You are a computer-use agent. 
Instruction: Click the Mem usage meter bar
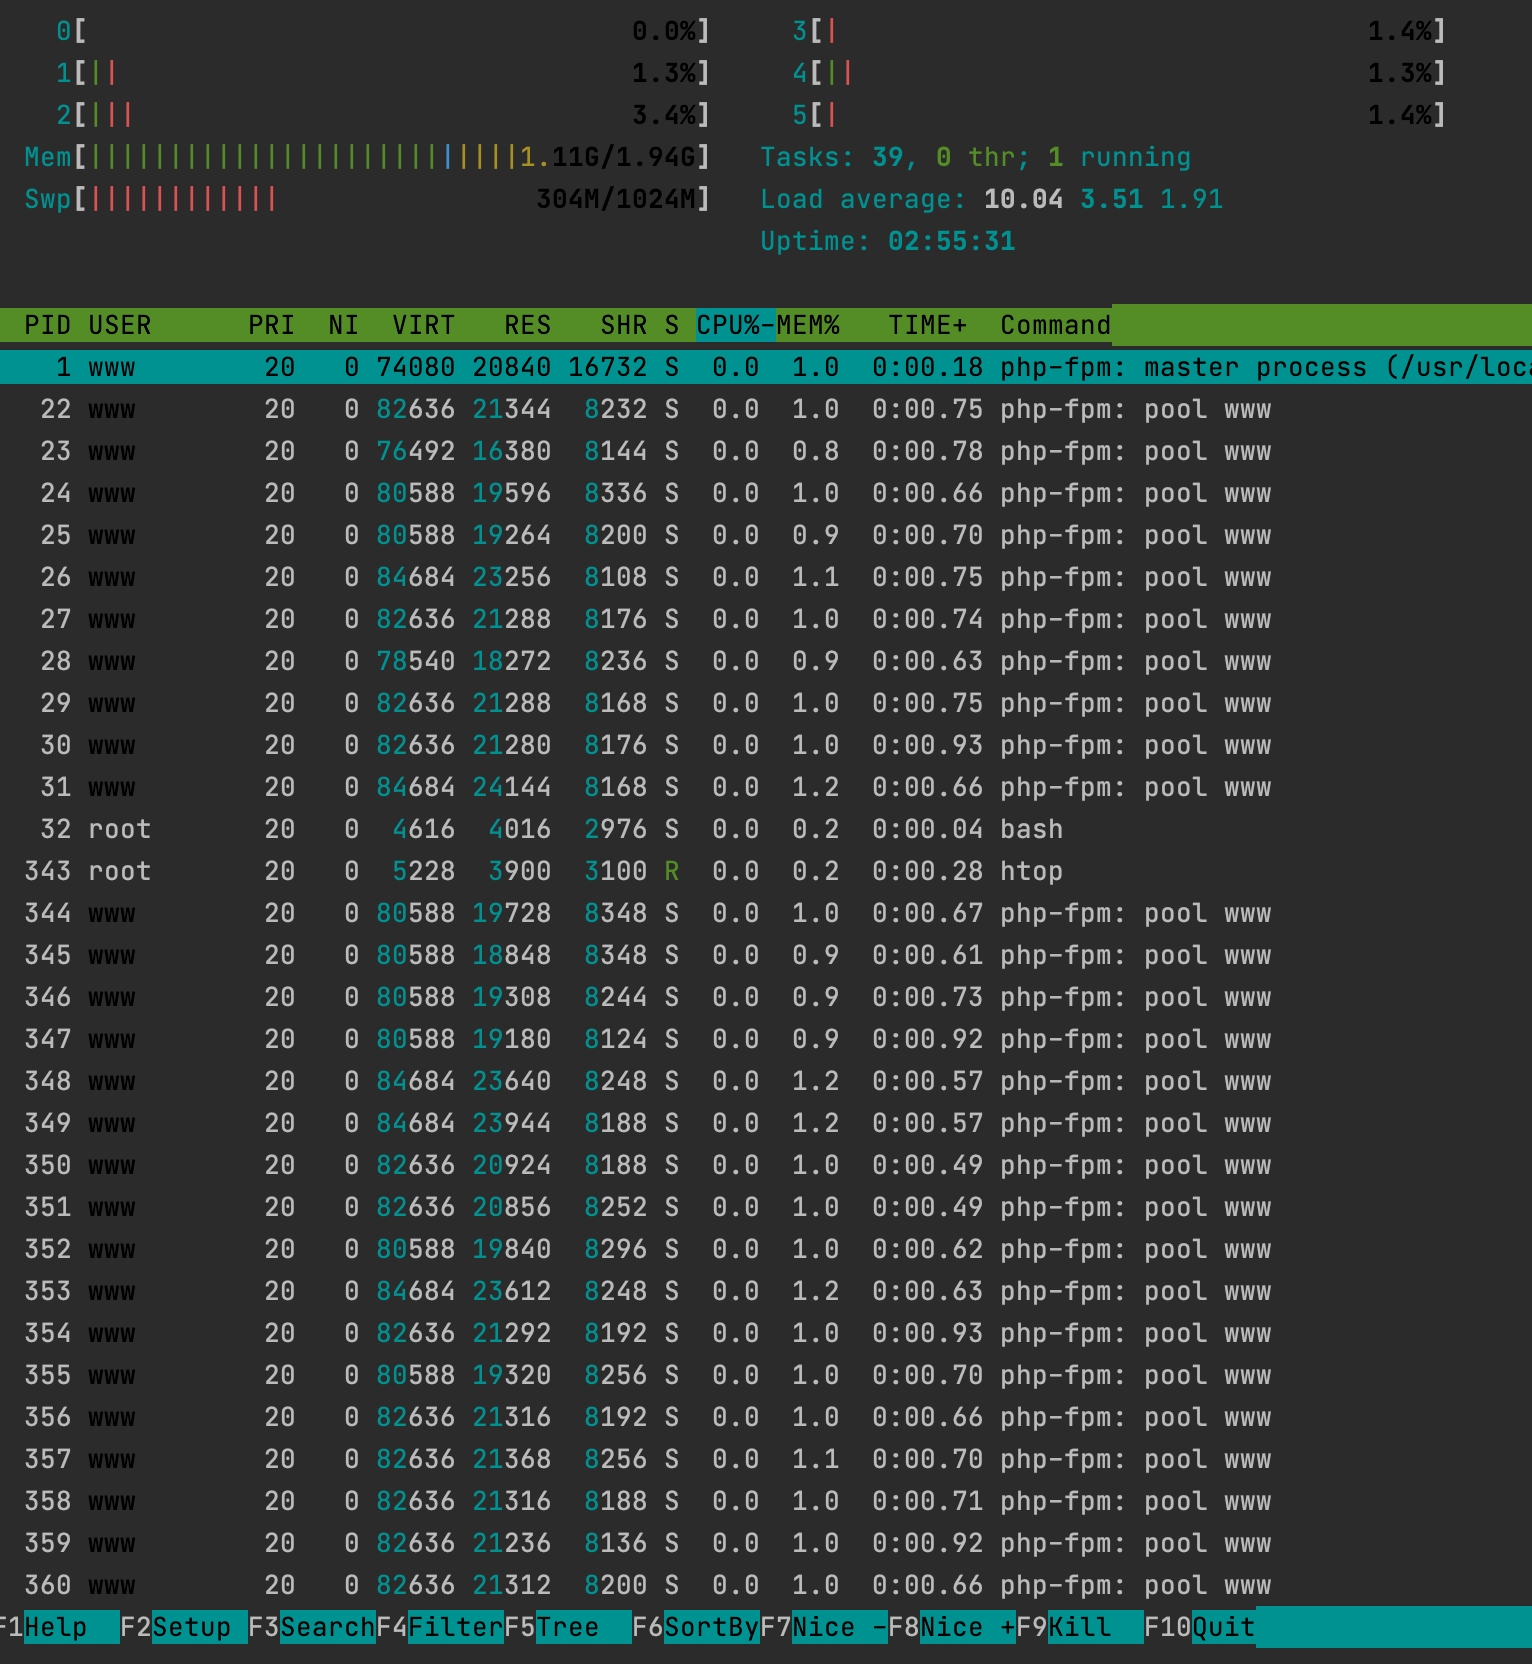point(367,157)
